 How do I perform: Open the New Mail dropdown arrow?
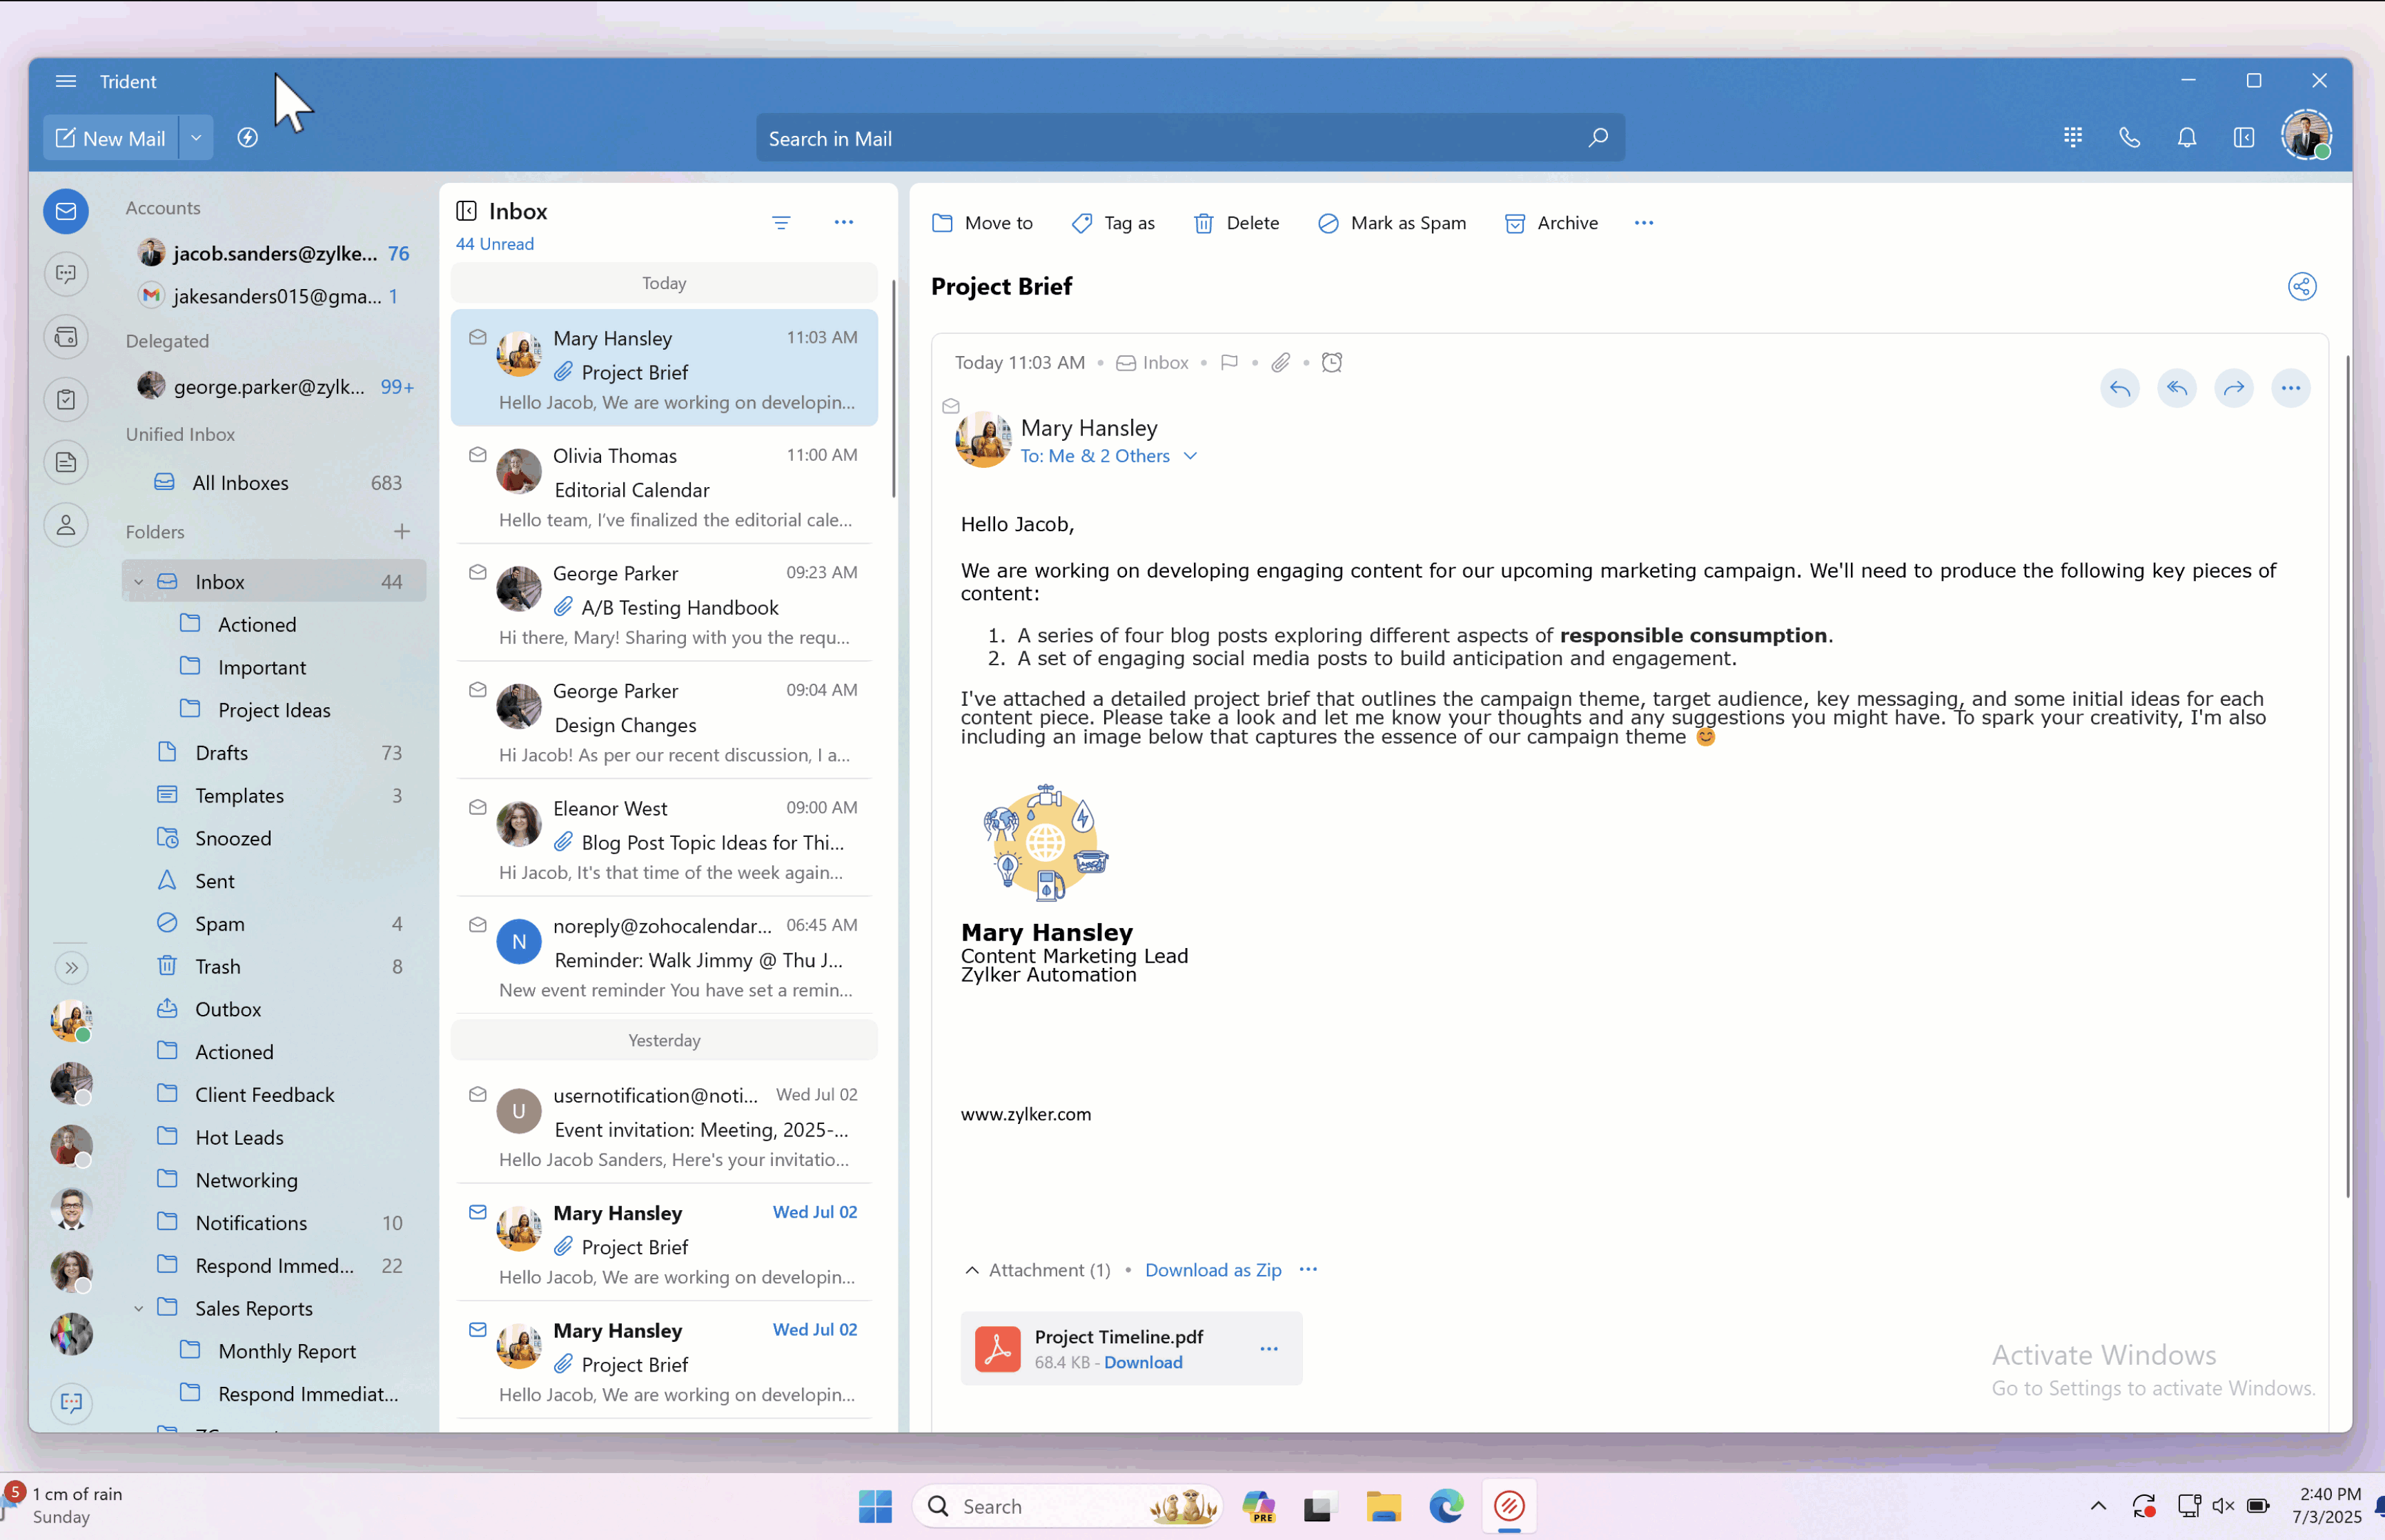[x=196, y=138]
